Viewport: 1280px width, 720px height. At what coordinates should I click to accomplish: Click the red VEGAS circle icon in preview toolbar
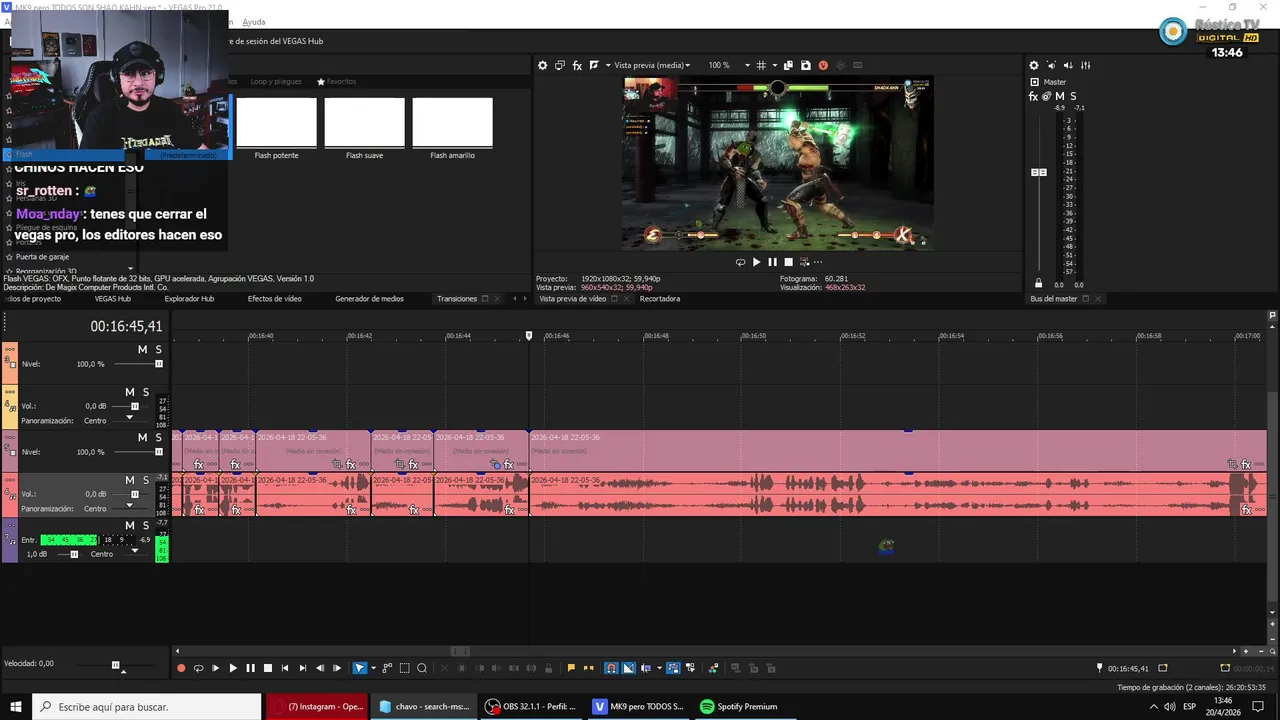point(823,65)
